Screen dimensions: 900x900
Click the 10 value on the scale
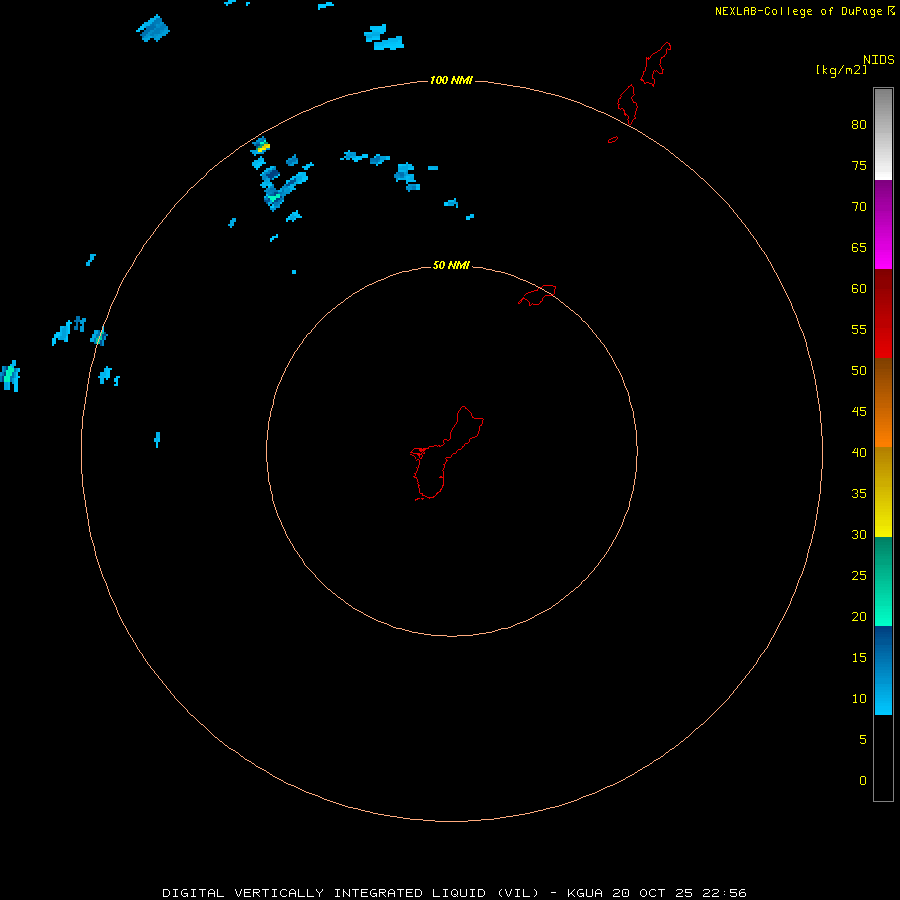tap(859, 699)
